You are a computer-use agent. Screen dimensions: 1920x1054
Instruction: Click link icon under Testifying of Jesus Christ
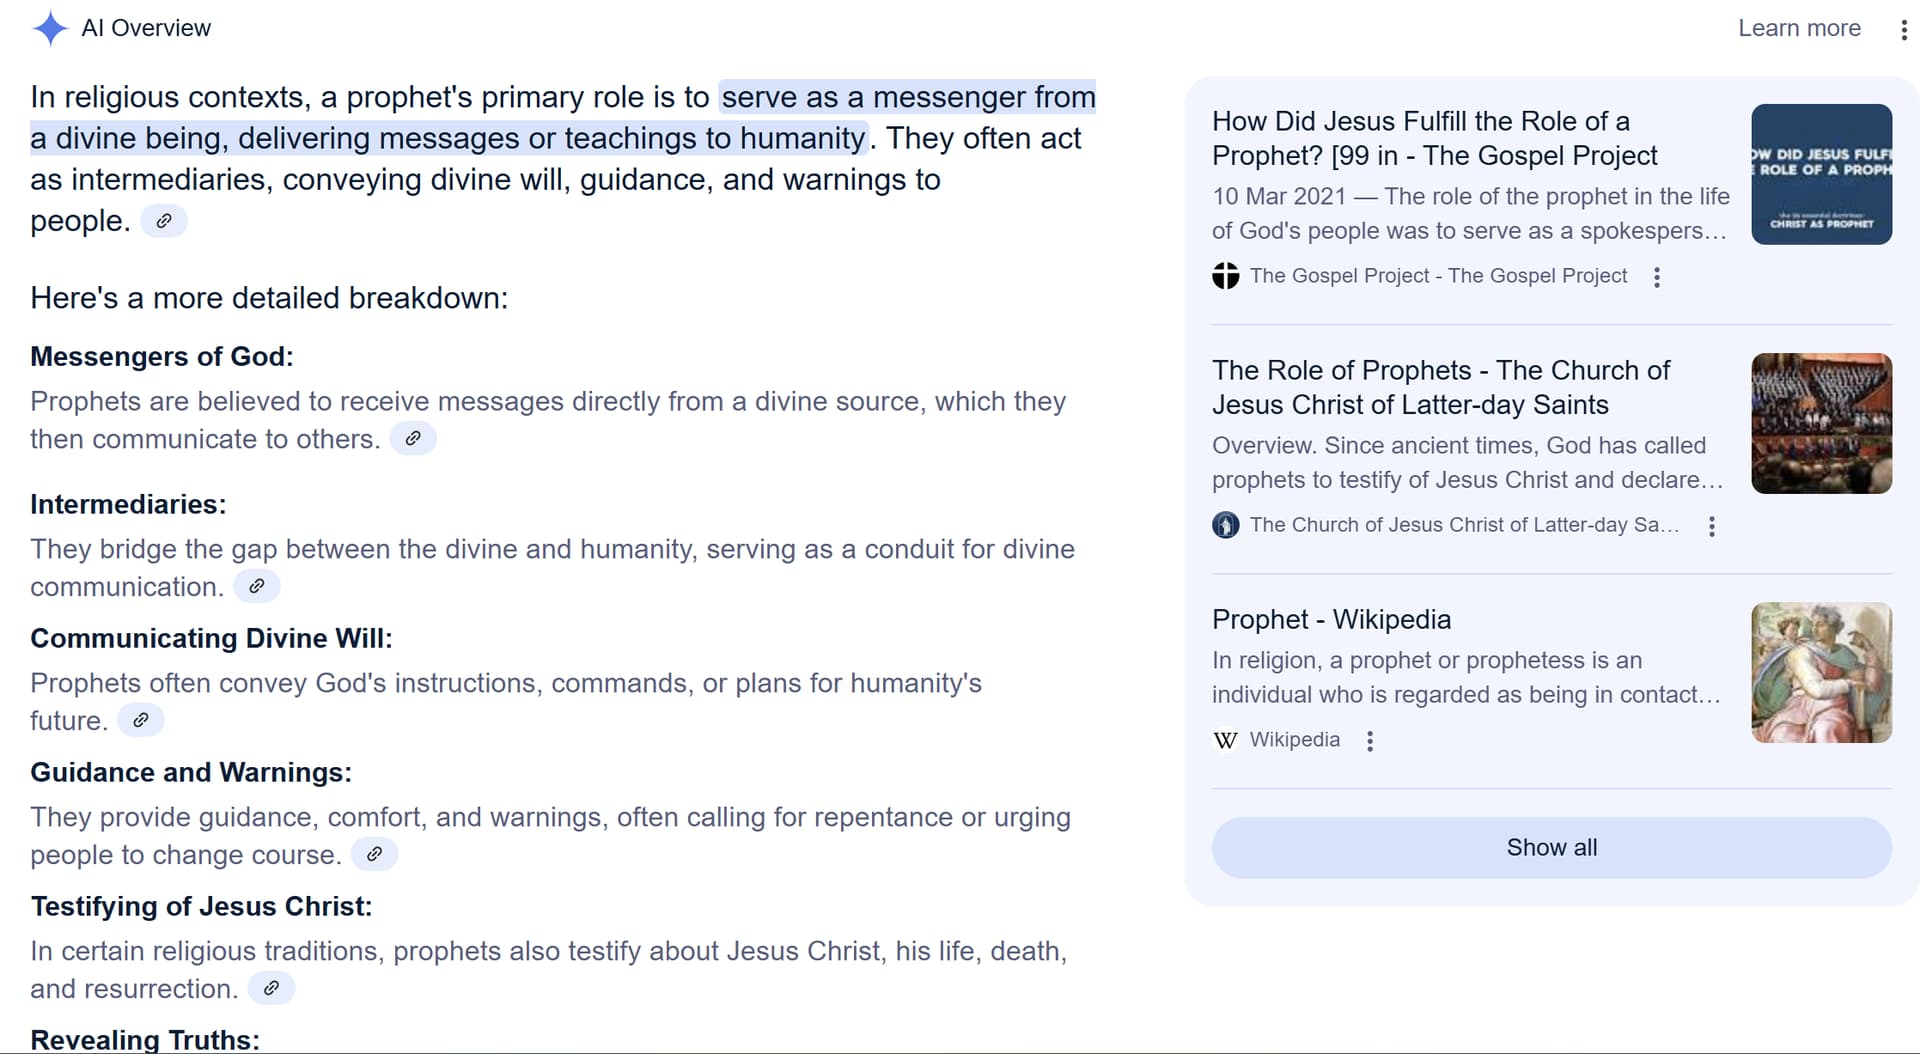coord(271,989)
